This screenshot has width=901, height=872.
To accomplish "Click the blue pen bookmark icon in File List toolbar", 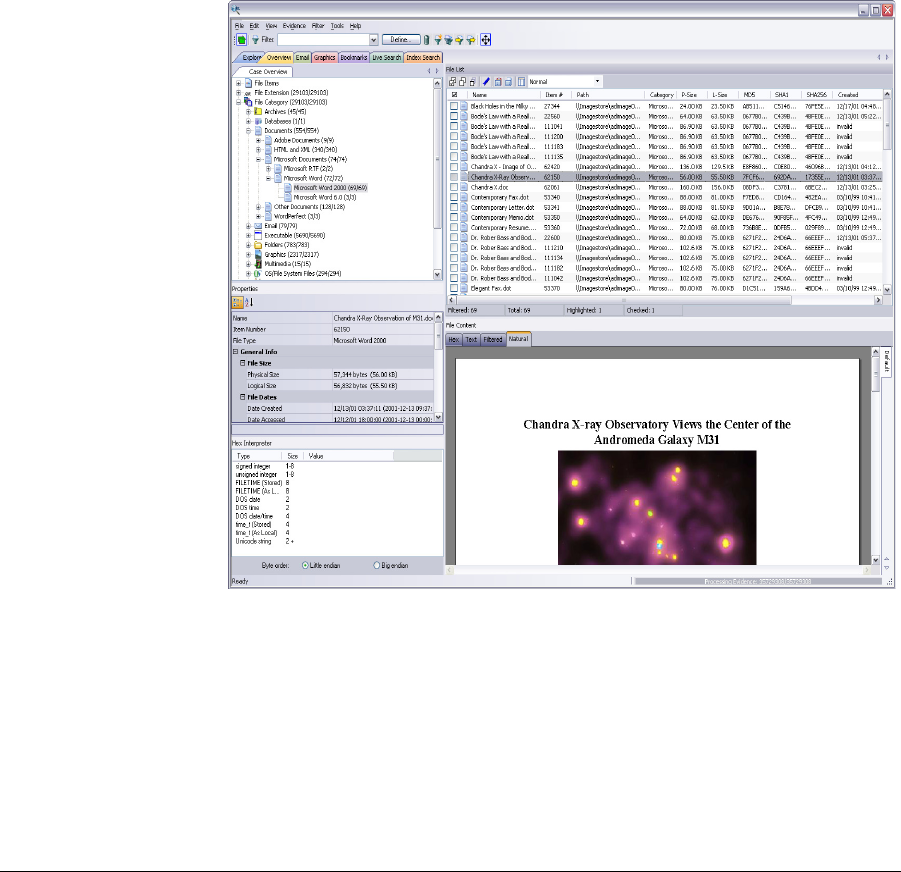I will pos(486,82).
